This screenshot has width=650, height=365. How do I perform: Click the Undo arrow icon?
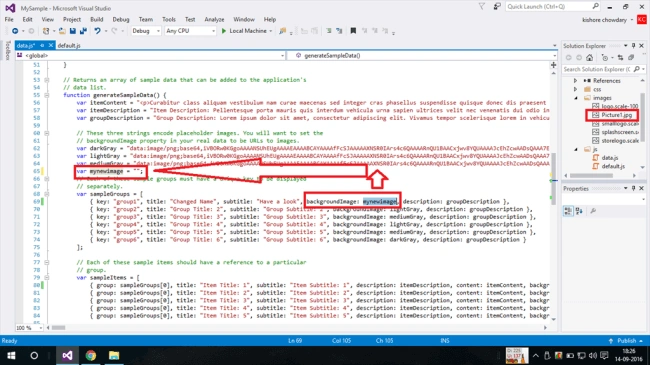(x=97, y=31)
